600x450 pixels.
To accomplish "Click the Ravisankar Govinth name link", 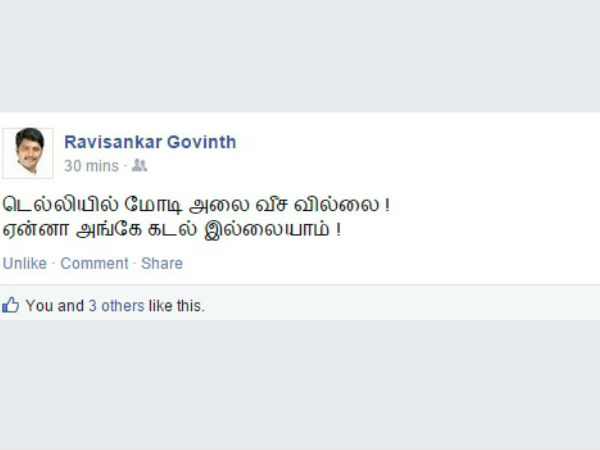I will [x=150, y=142].
